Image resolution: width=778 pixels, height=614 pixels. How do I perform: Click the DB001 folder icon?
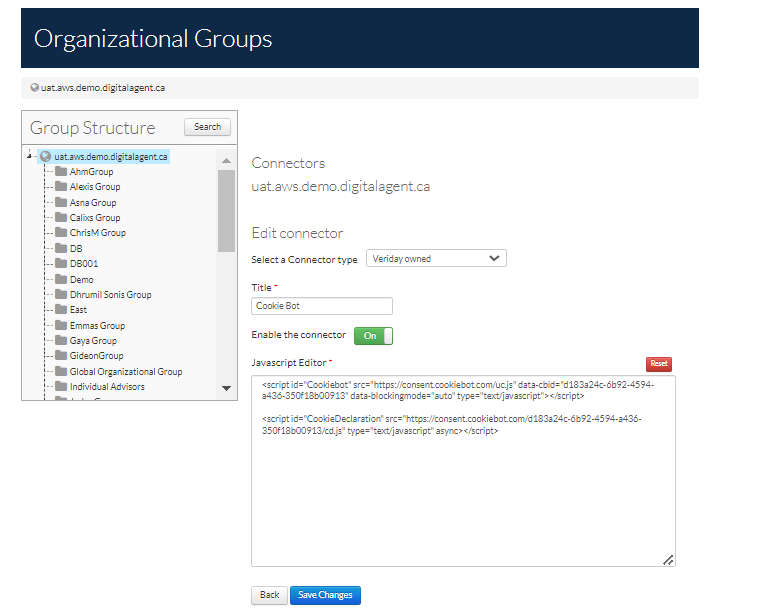61,263
